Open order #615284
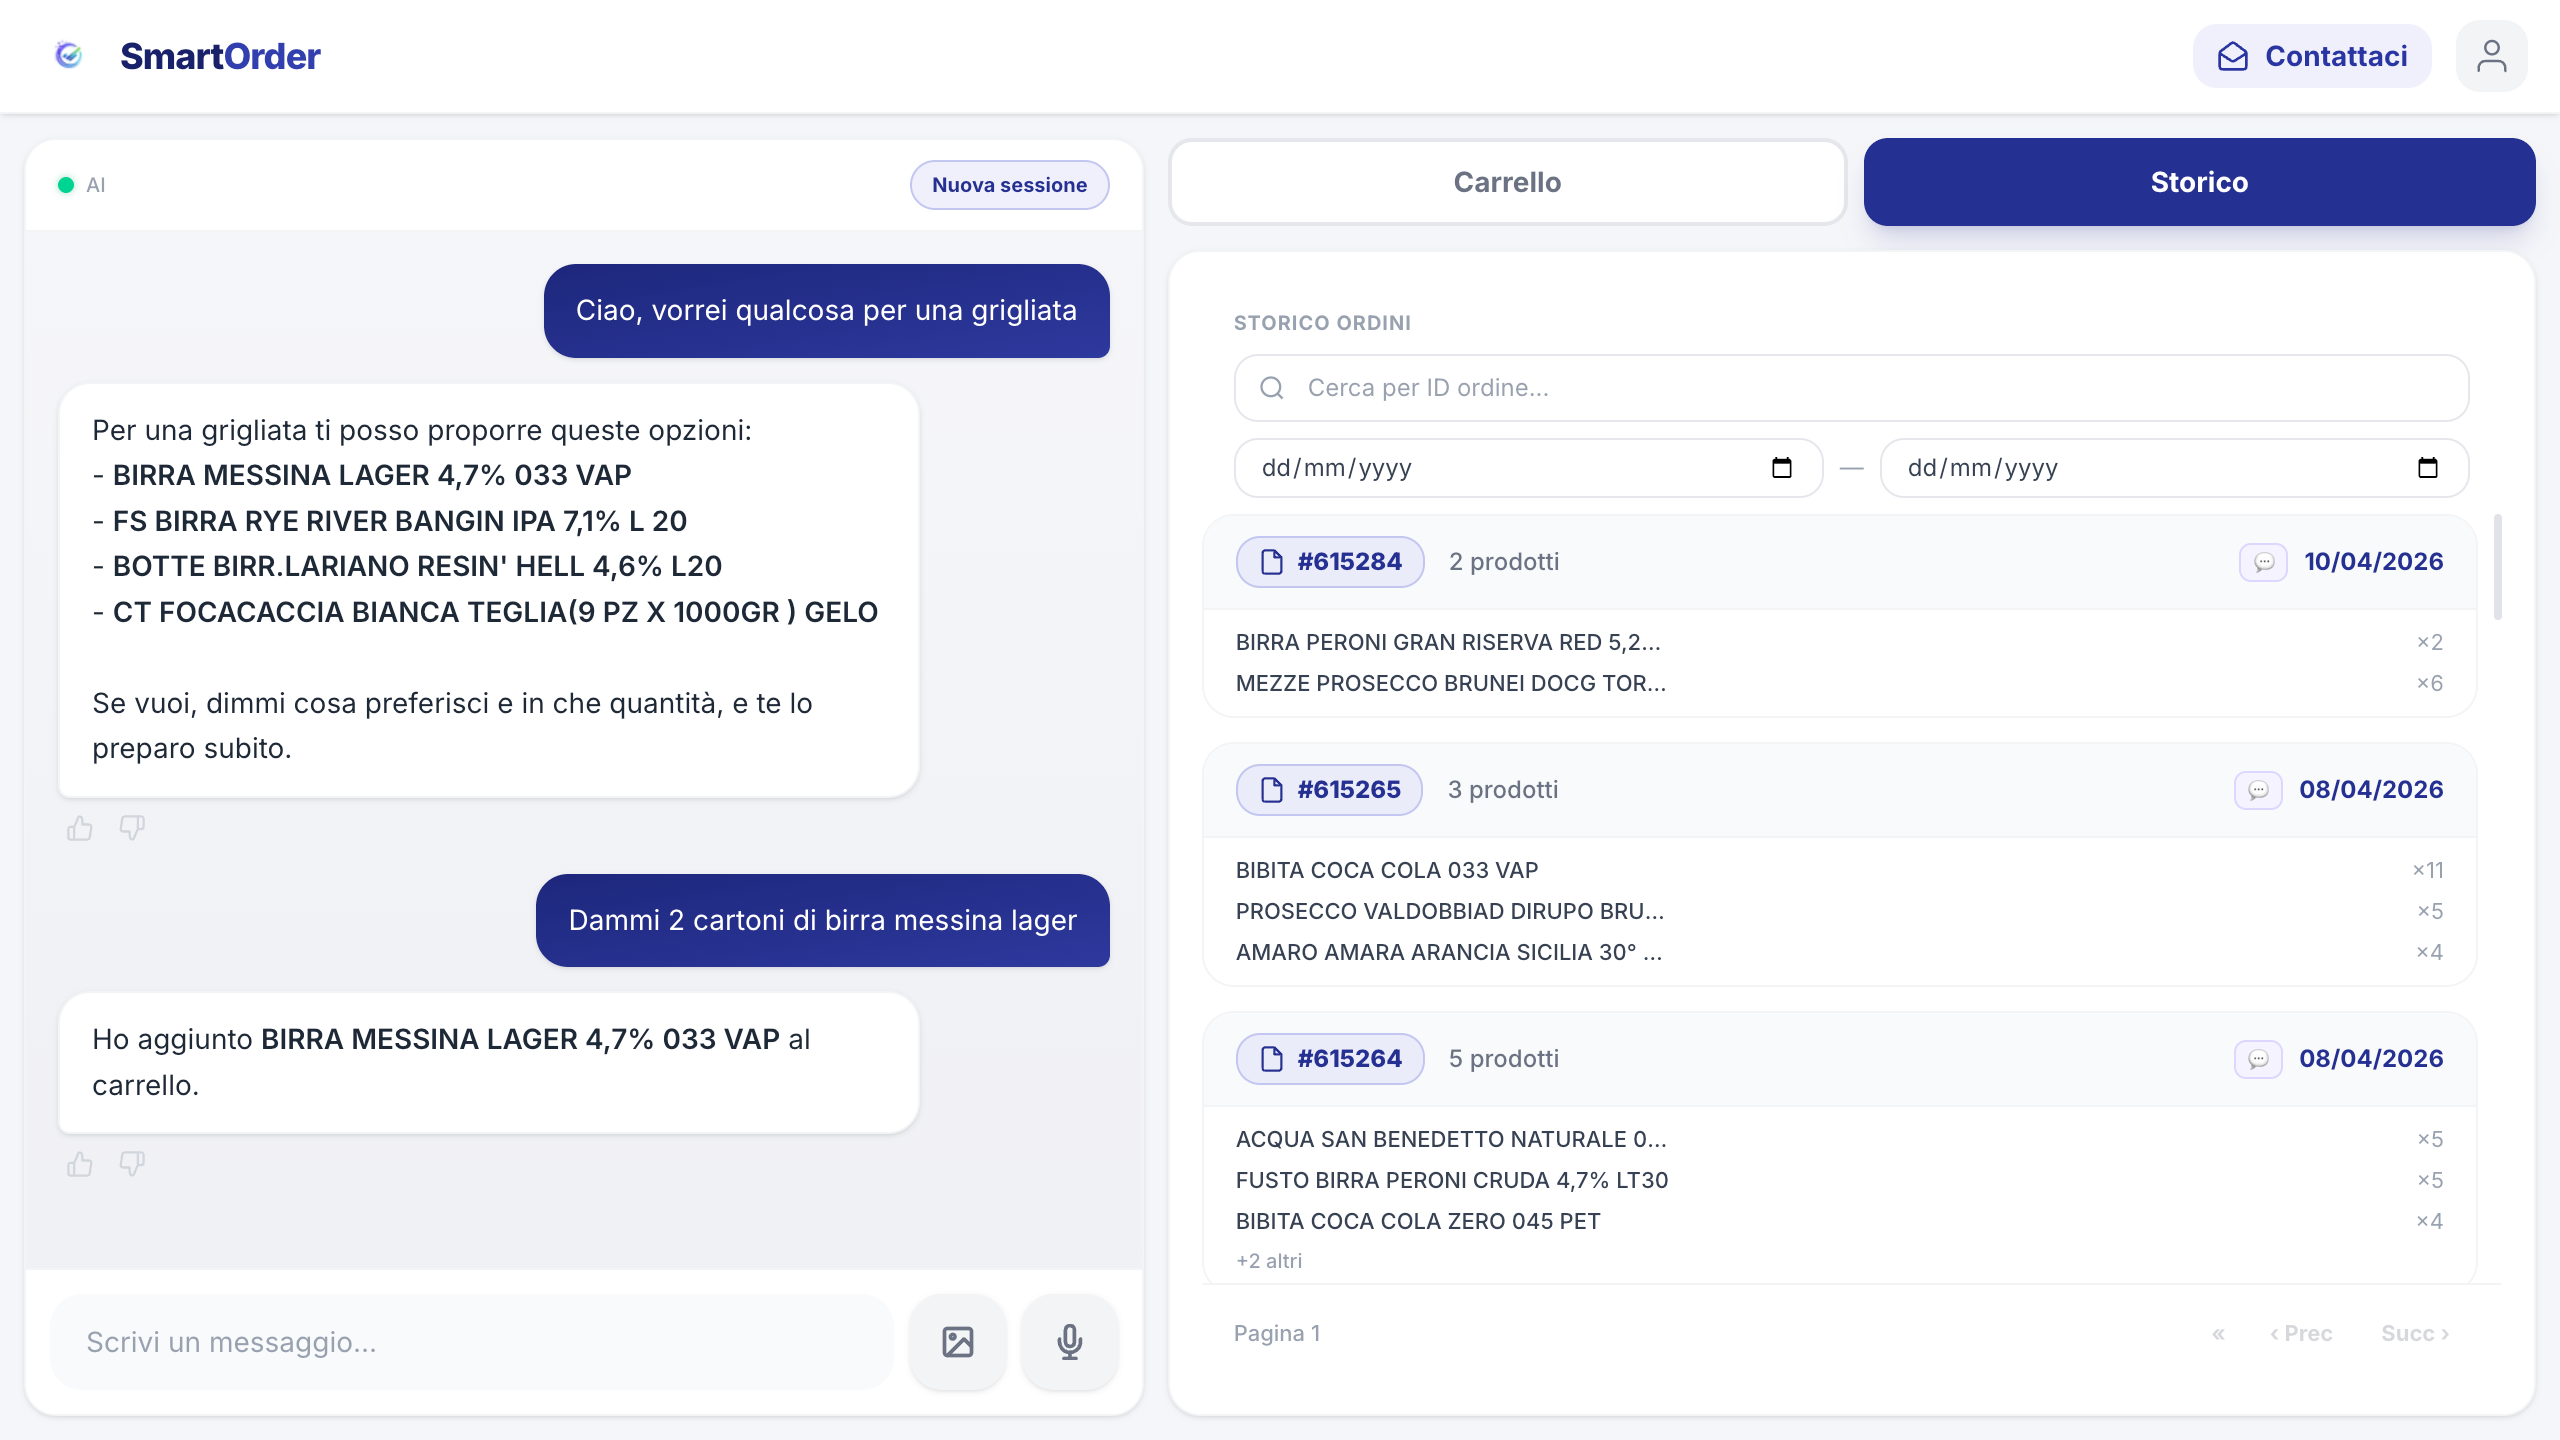This screenshot has height=1440, width=2560. (x=1330, y=562)
